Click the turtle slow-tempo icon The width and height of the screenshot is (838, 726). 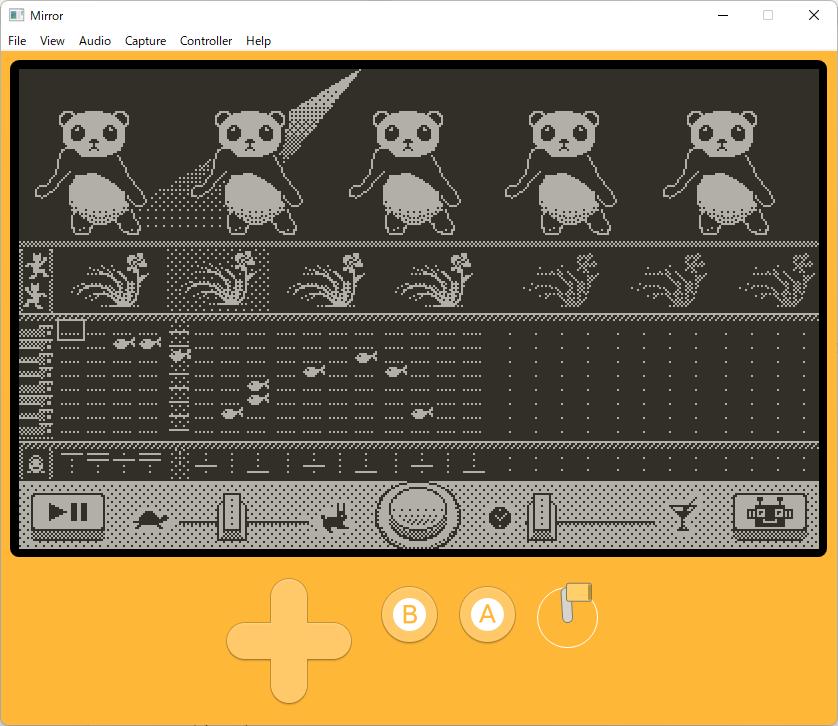(x=151, y=519)
